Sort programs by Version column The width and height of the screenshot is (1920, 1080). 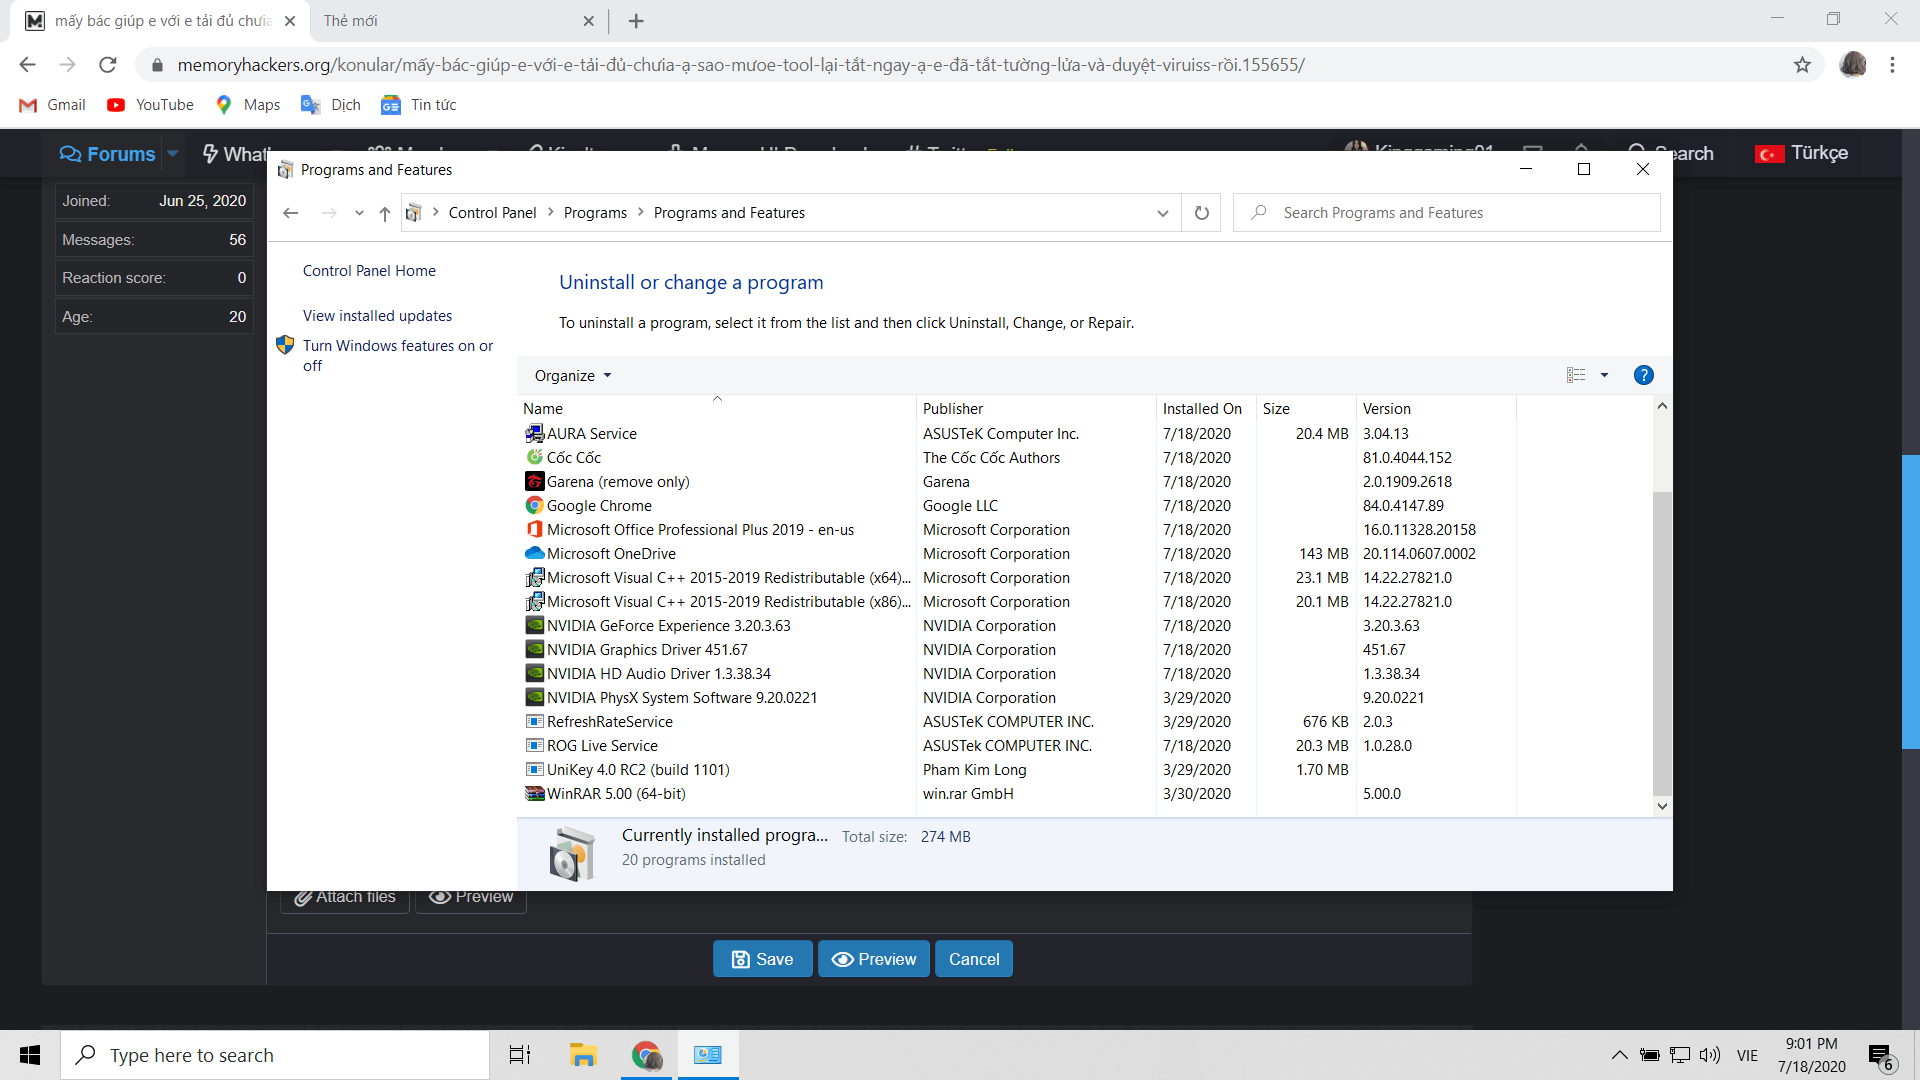(1436, 408)
